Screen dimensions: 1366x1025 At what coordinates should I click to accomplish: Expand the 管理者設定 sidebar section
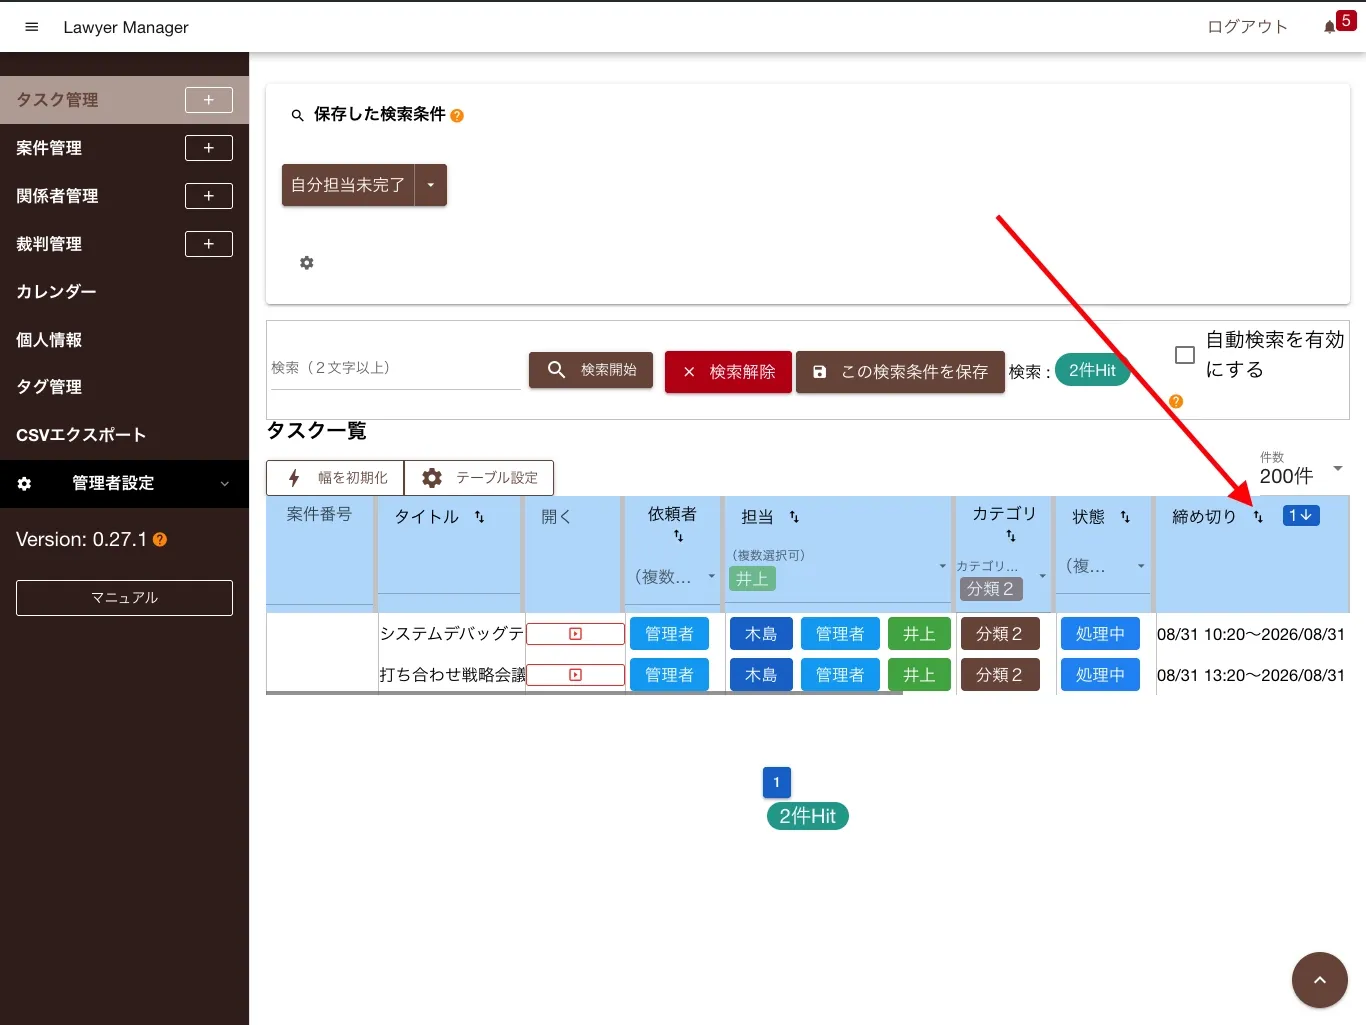tap(124, 484)
